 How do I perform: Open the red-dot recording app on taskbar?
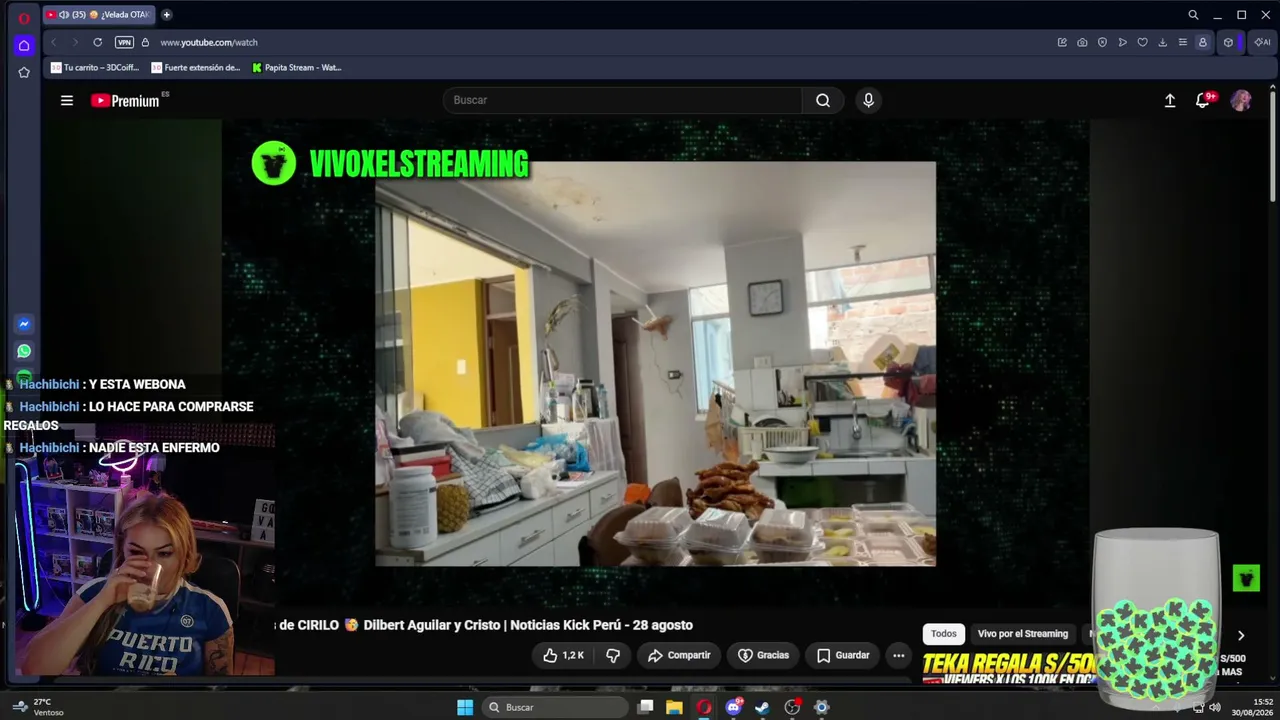point(792,707)
